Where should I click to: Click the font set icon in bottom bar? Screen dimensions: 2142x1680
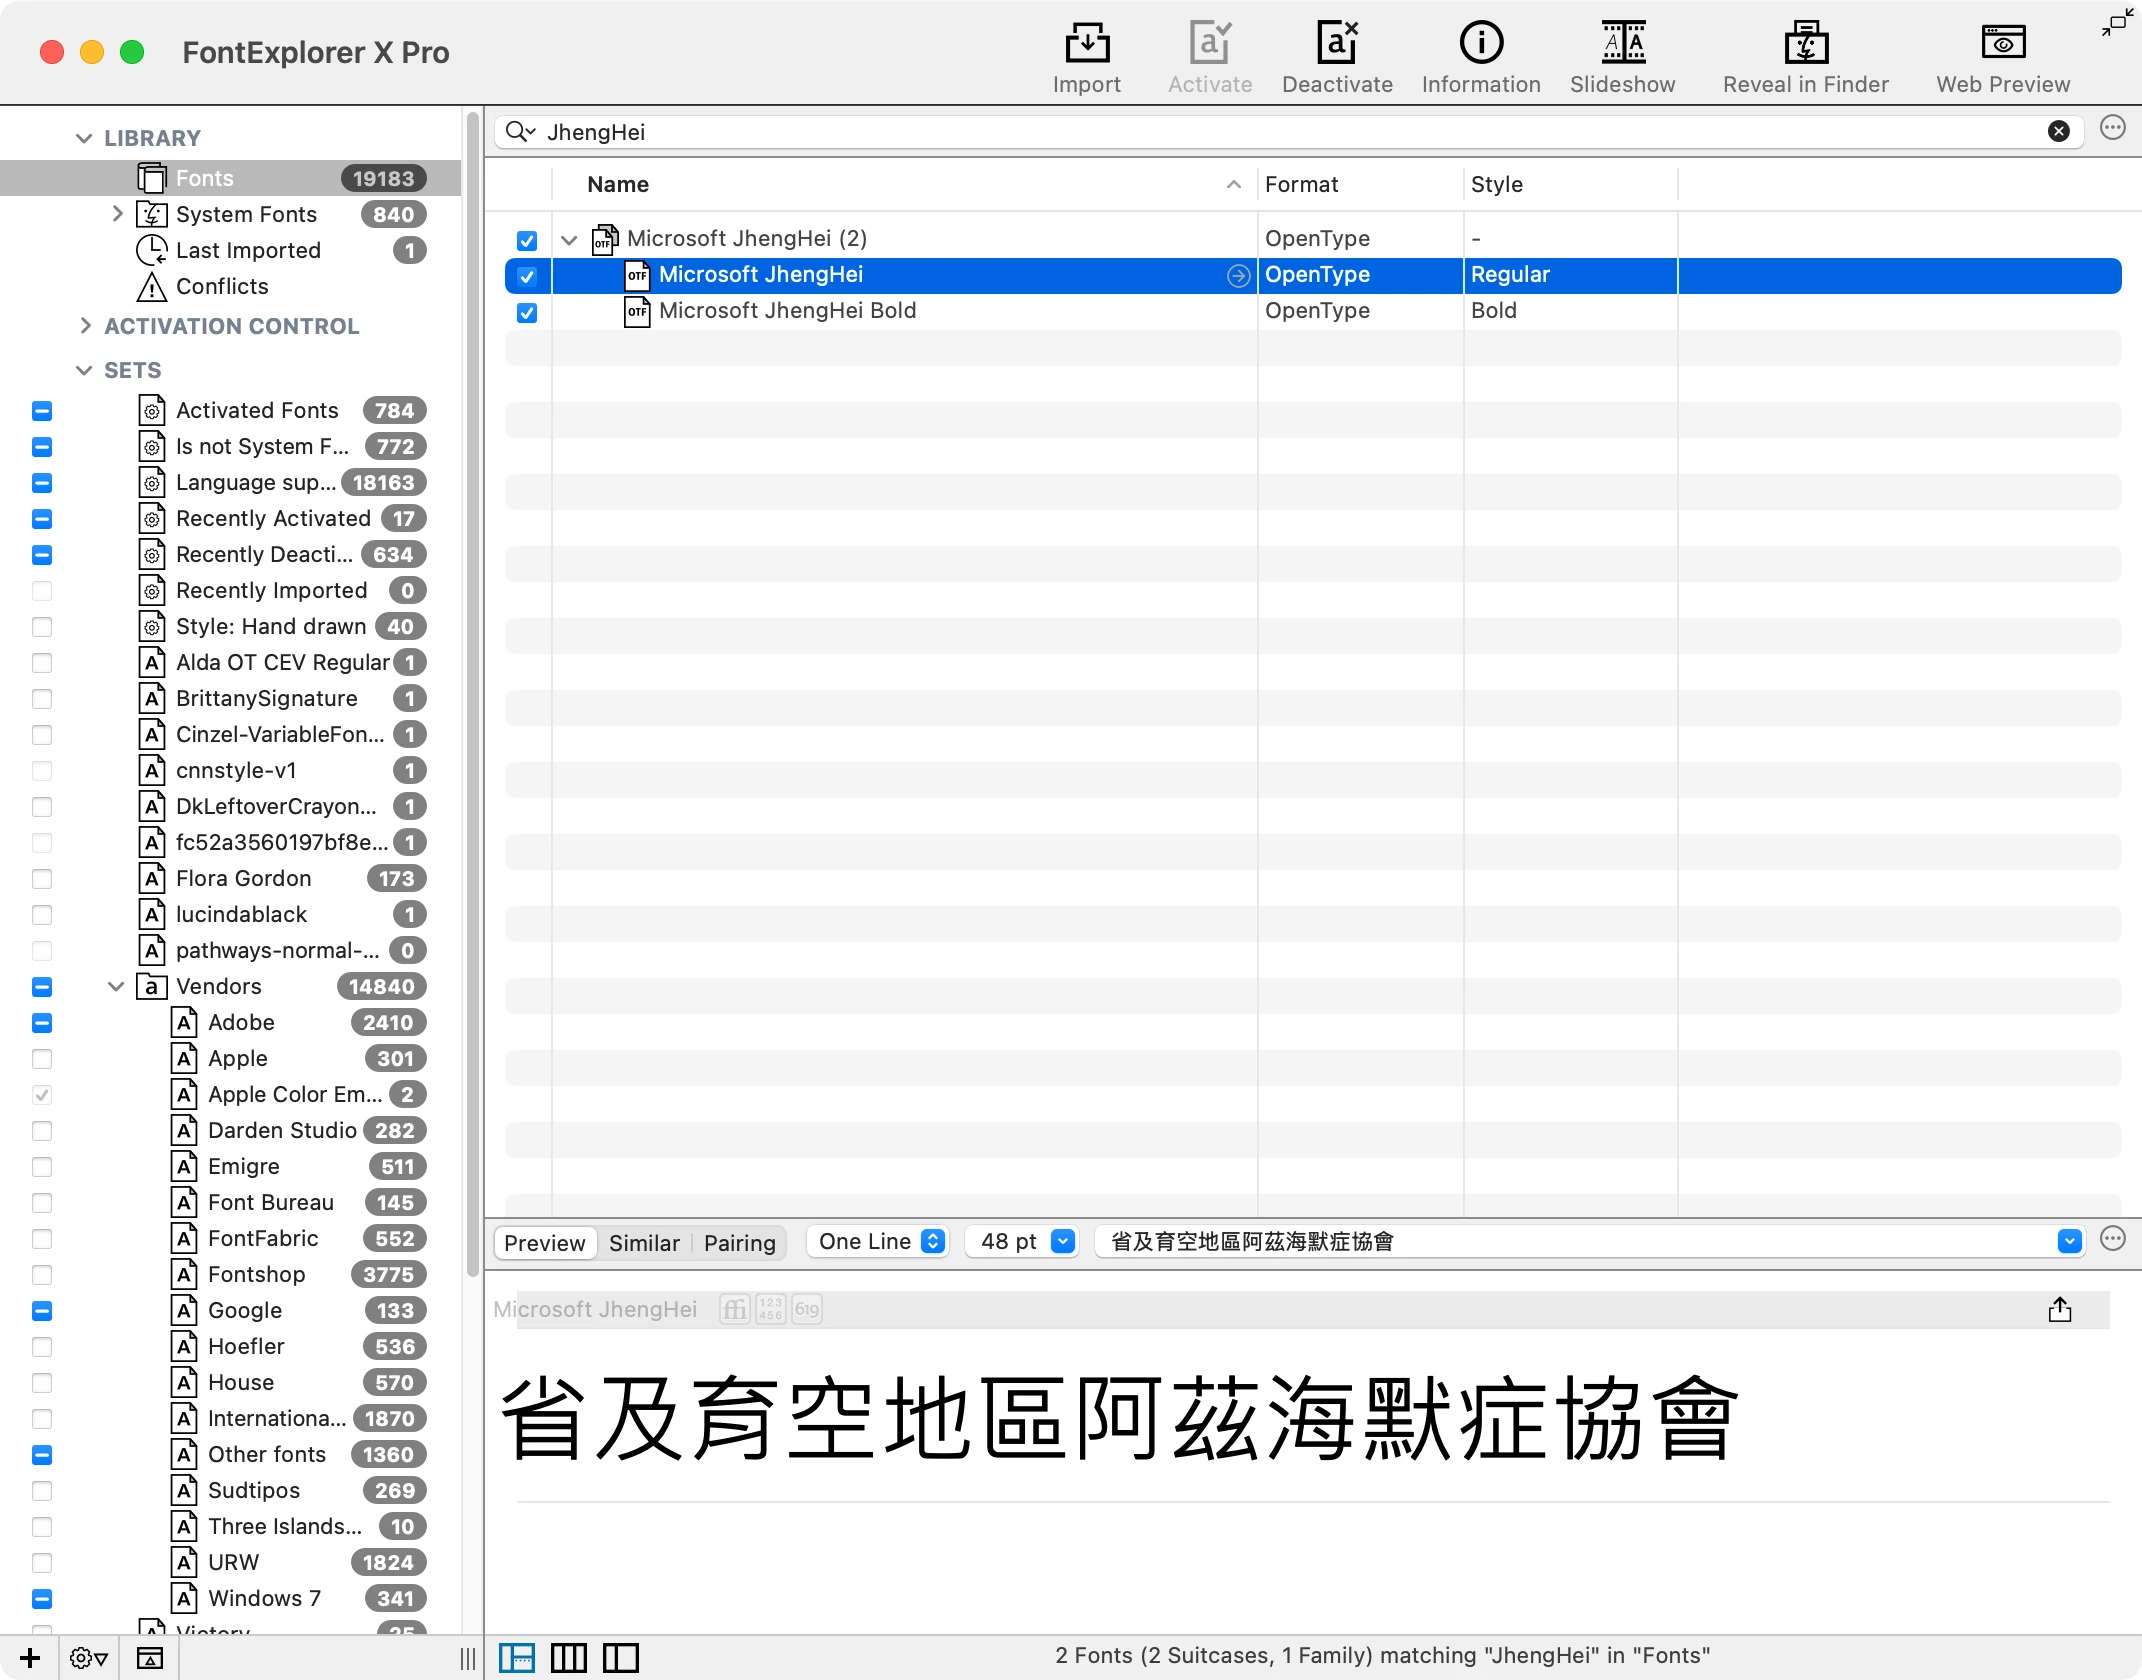[x=150, y=1658]
